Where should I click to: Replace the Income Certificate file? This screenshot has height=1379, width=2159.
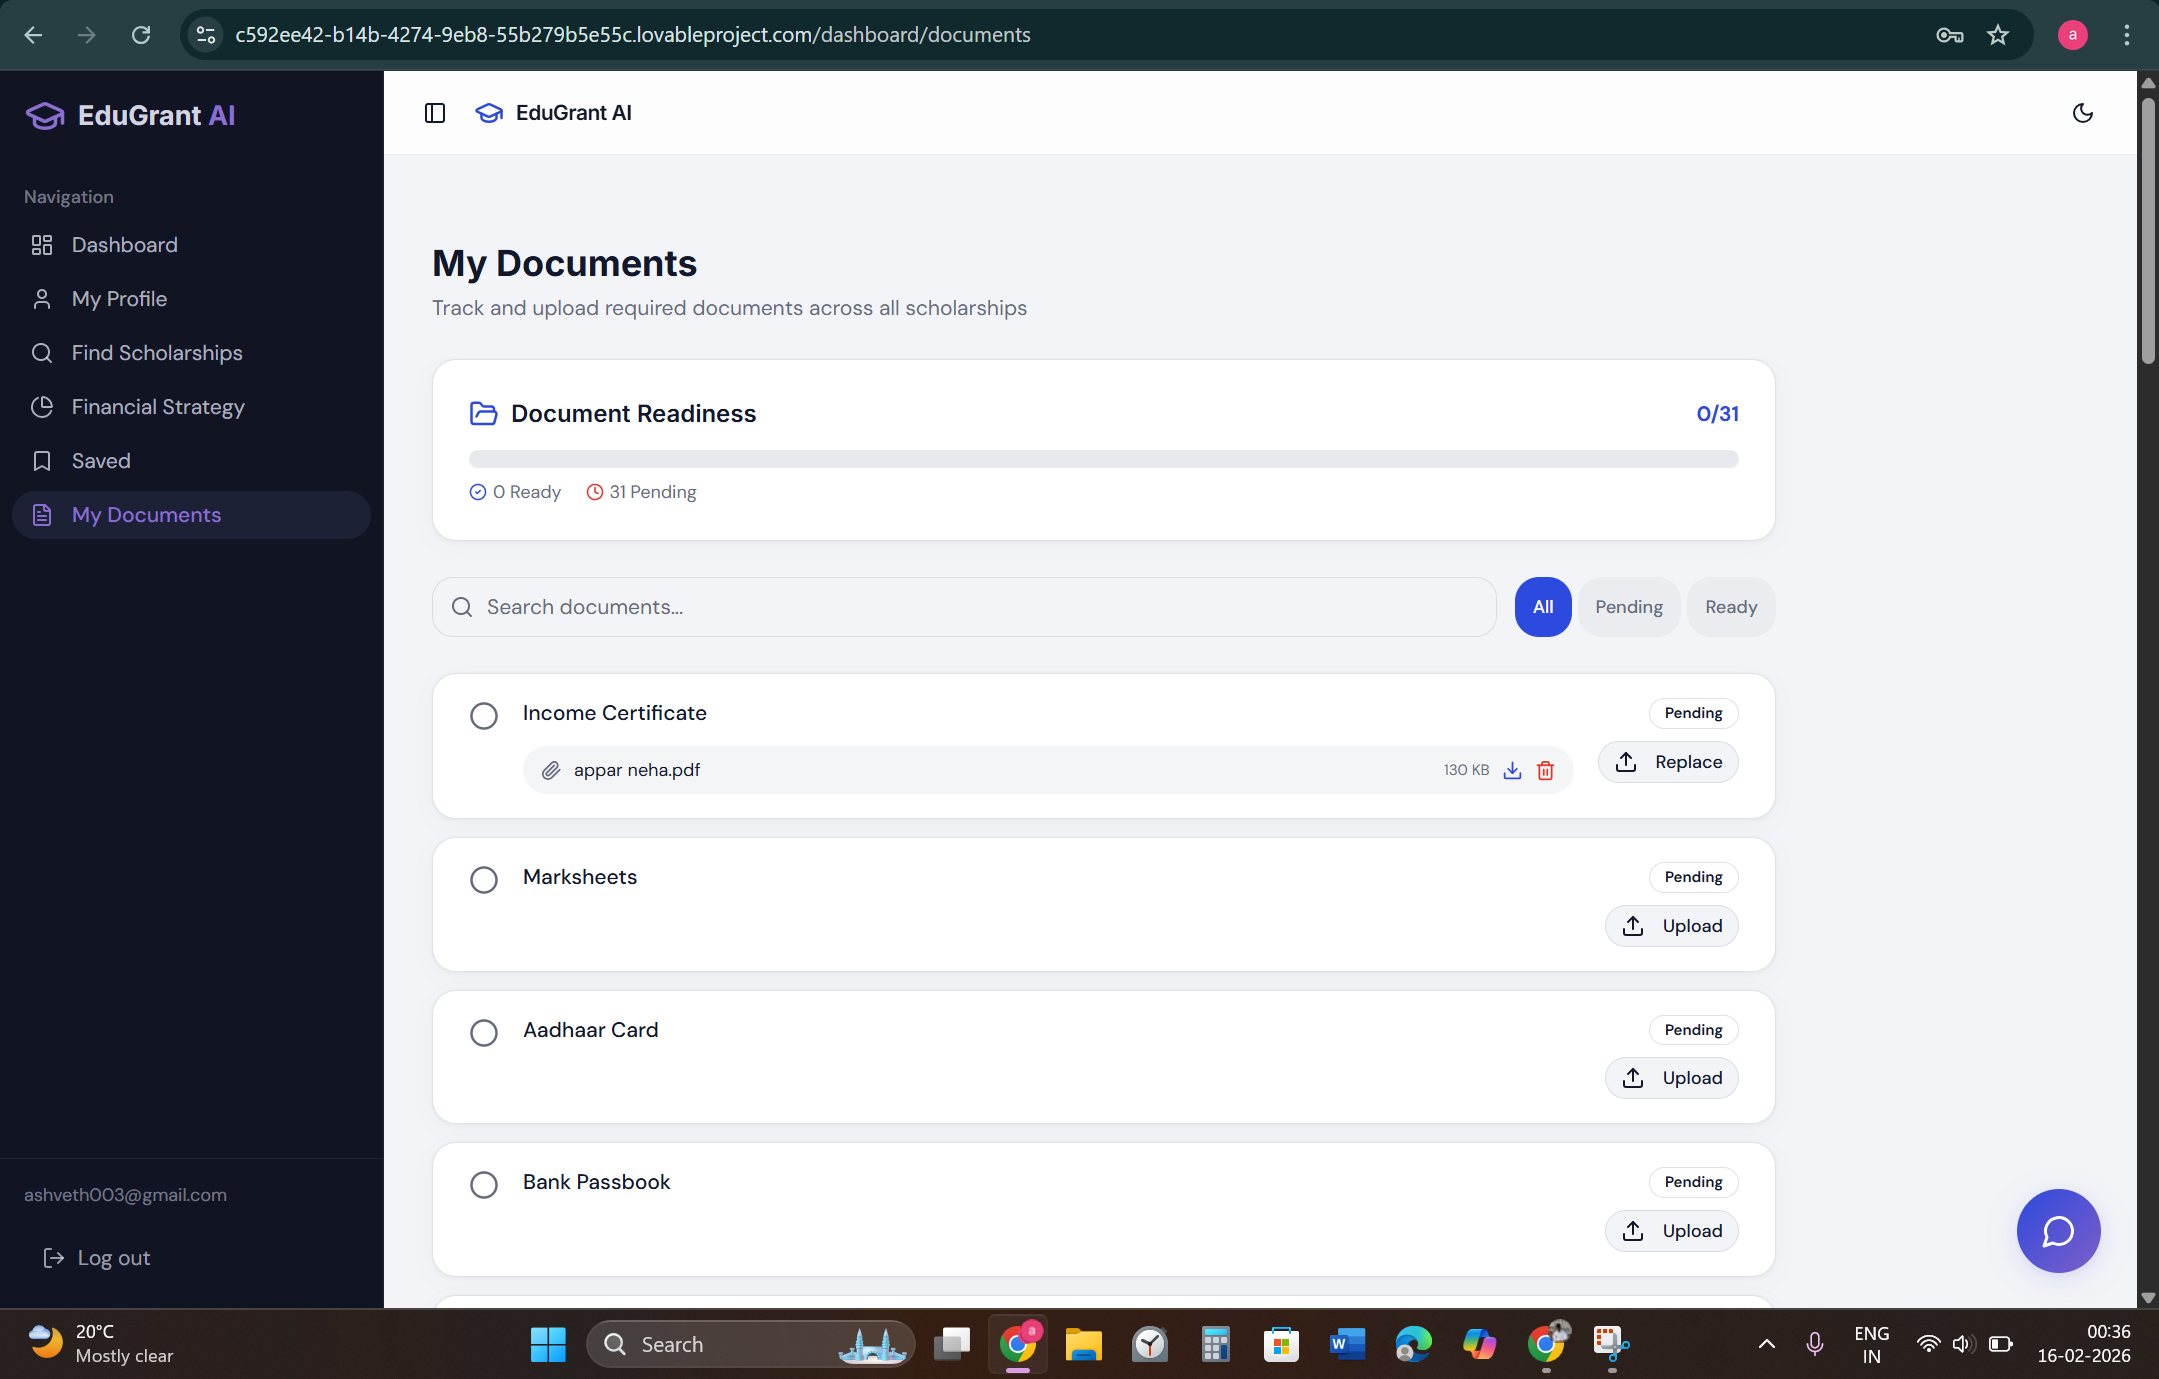(1668, 762)
